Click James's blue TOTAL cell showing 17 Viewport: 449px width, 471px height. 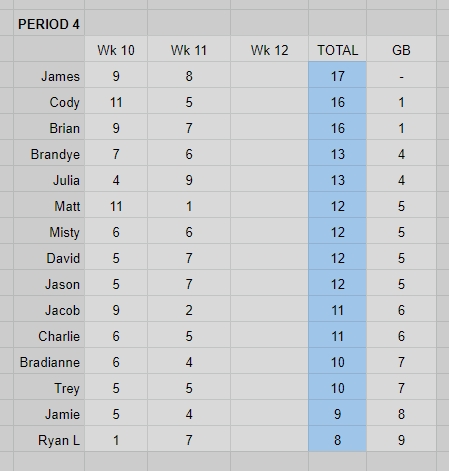point(337,75)
